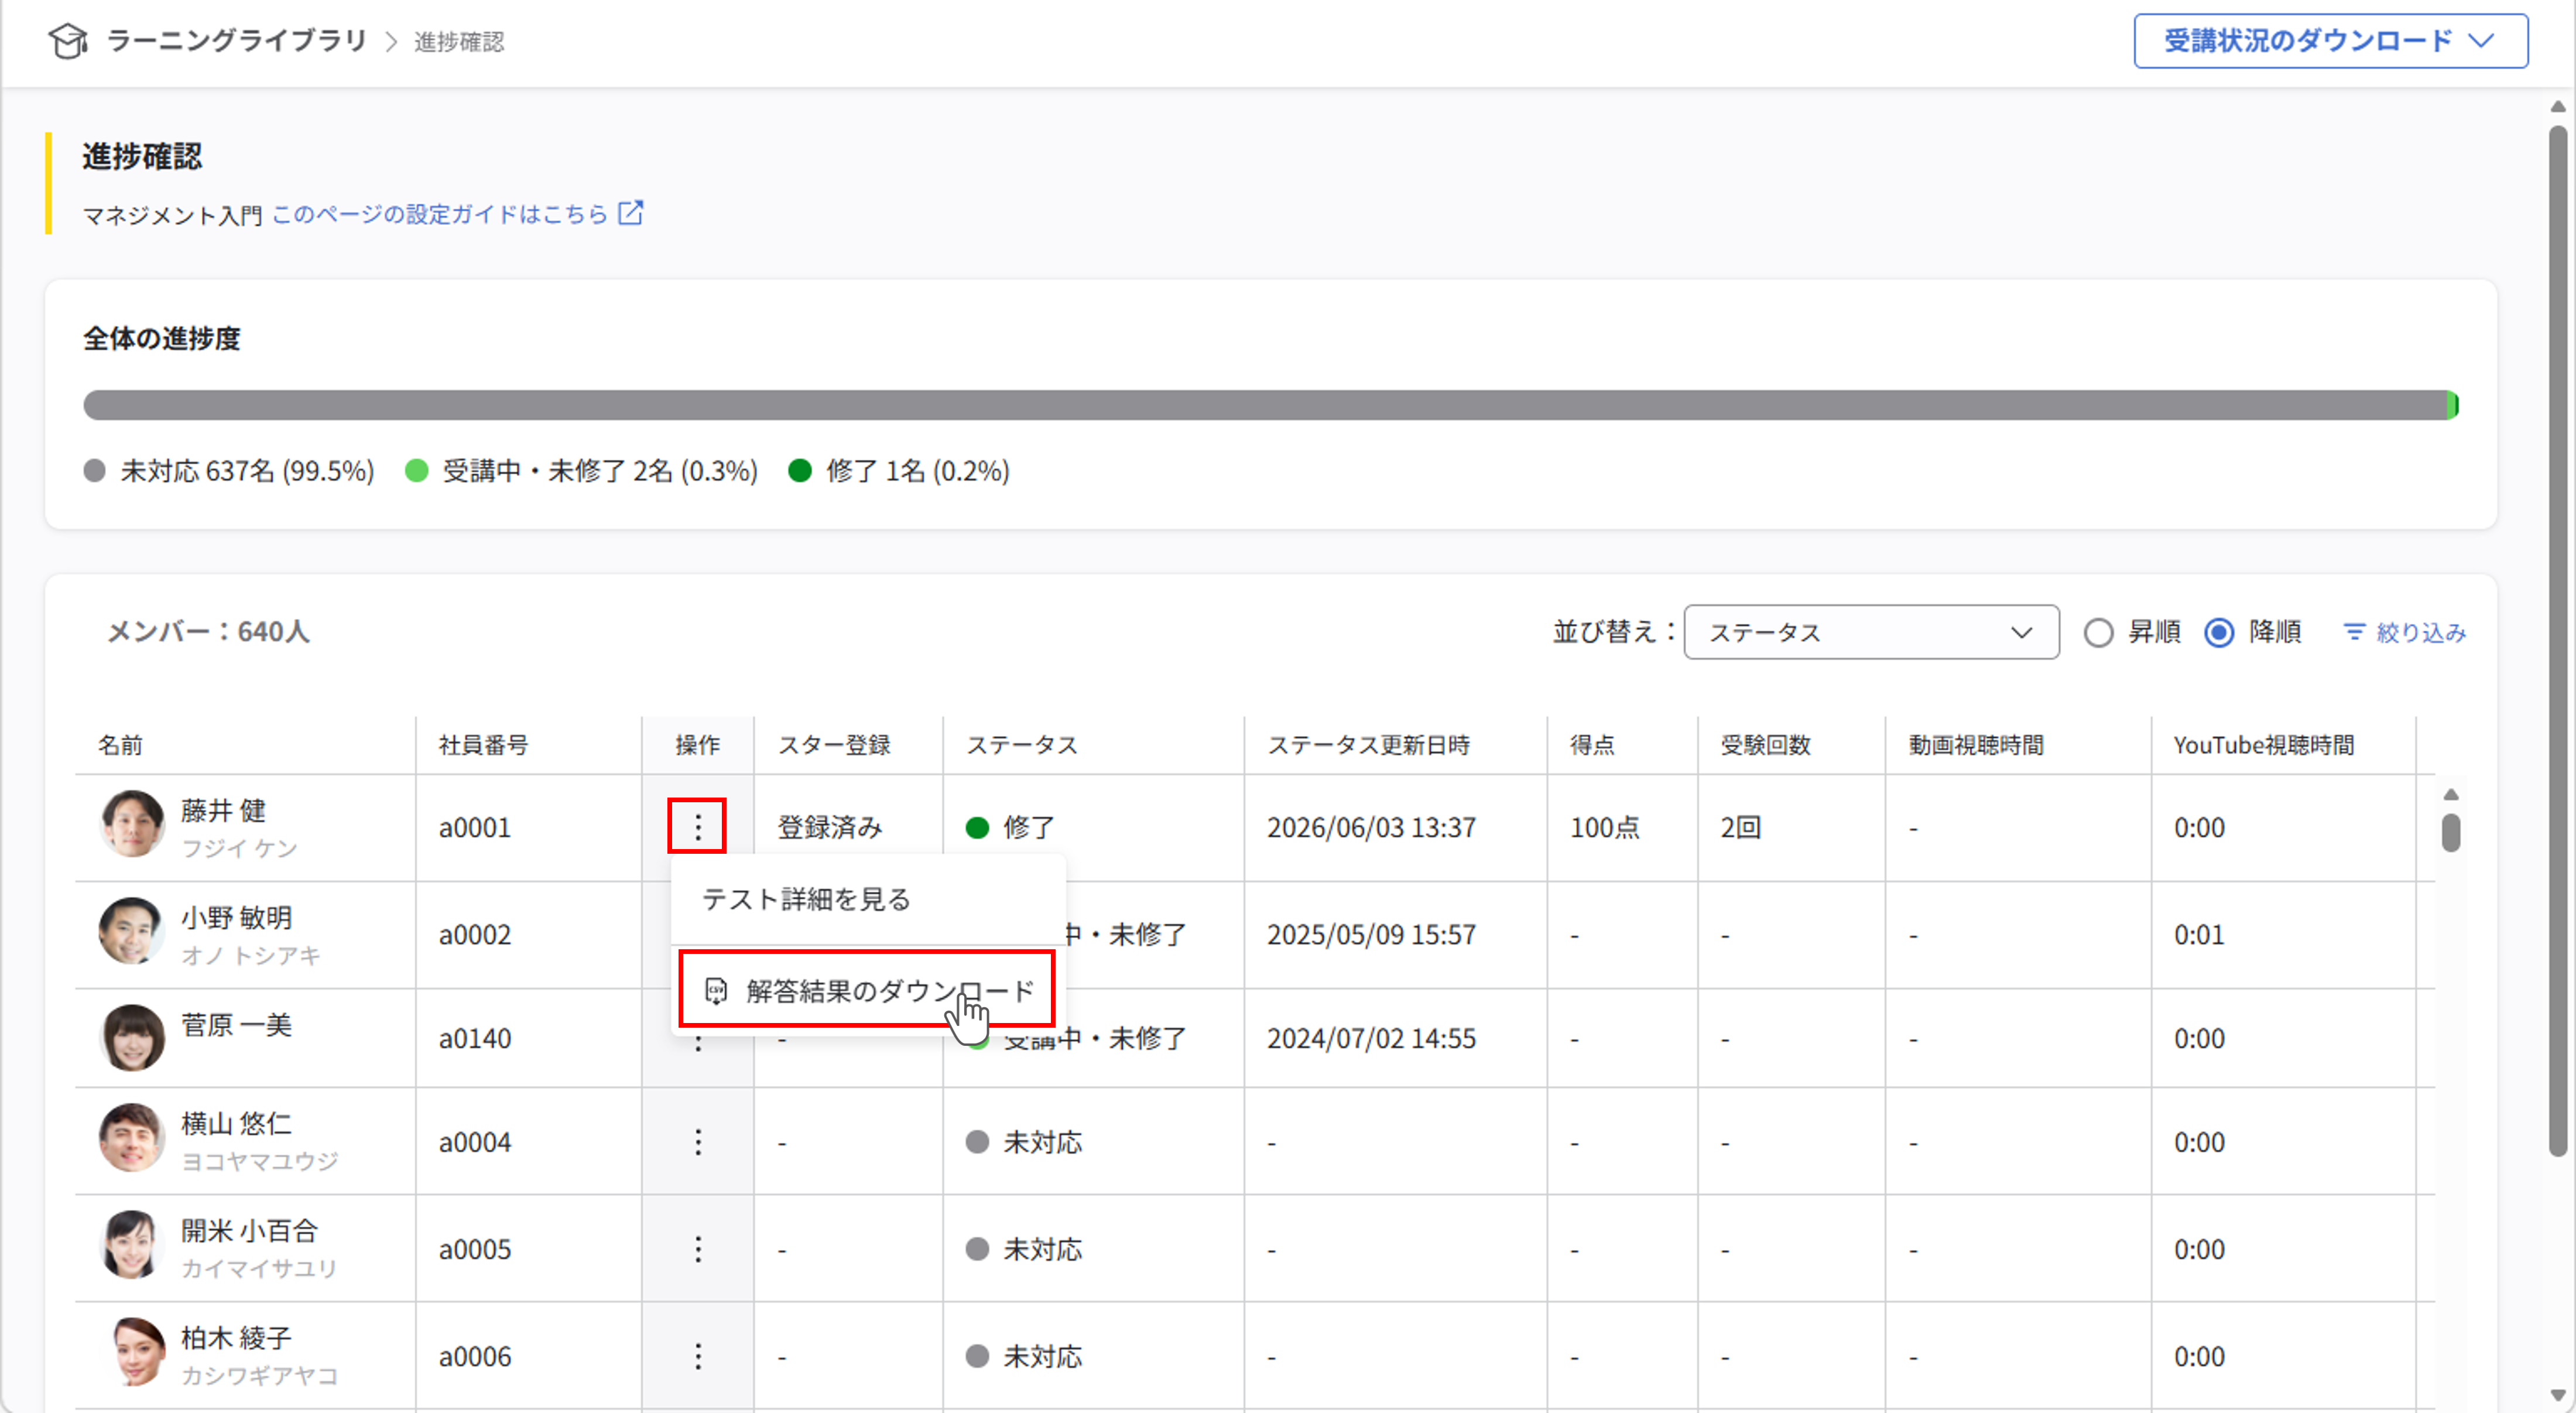
Task: Click the gray 未対応 legend dot
Action: (x=95, y=471)
